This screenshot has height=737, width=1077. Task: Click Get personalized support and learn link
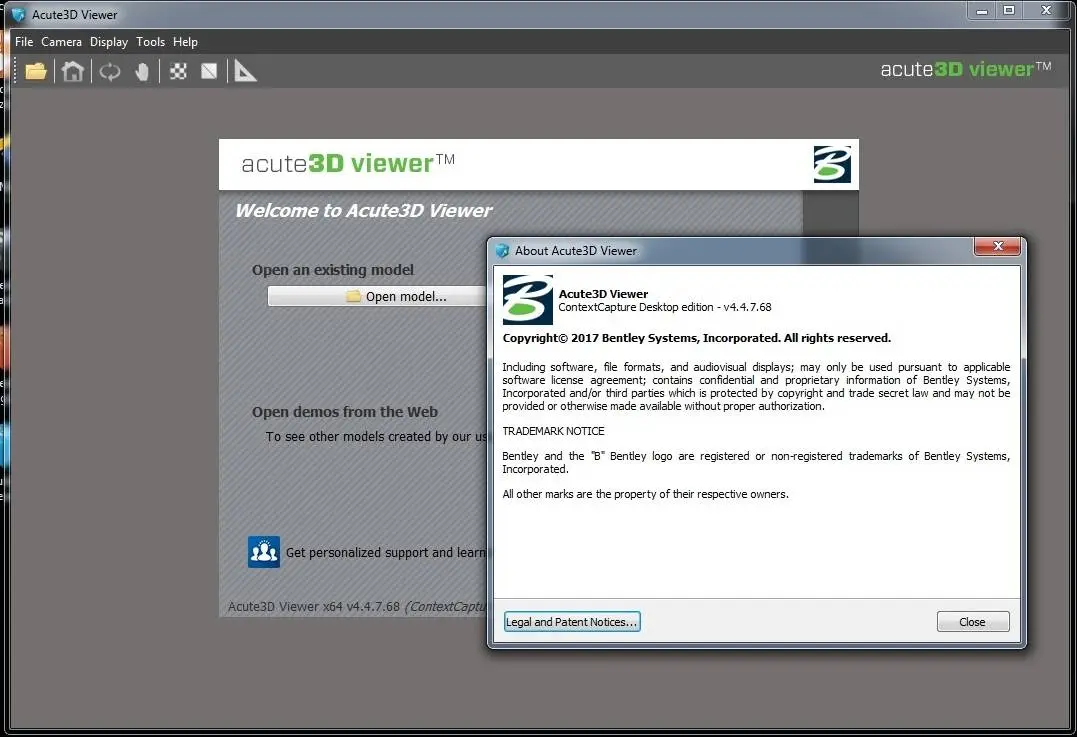(x=385, y=552)
